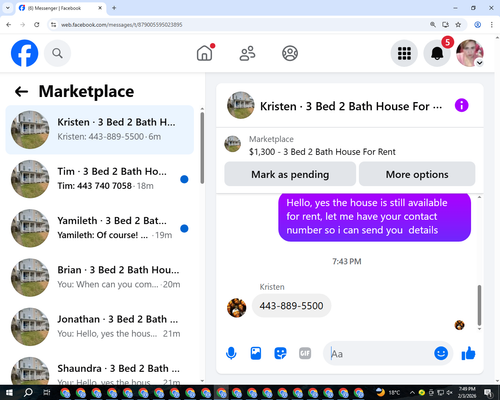
Task: Show hidden system tray icons
Action: (x=412, y=393)
